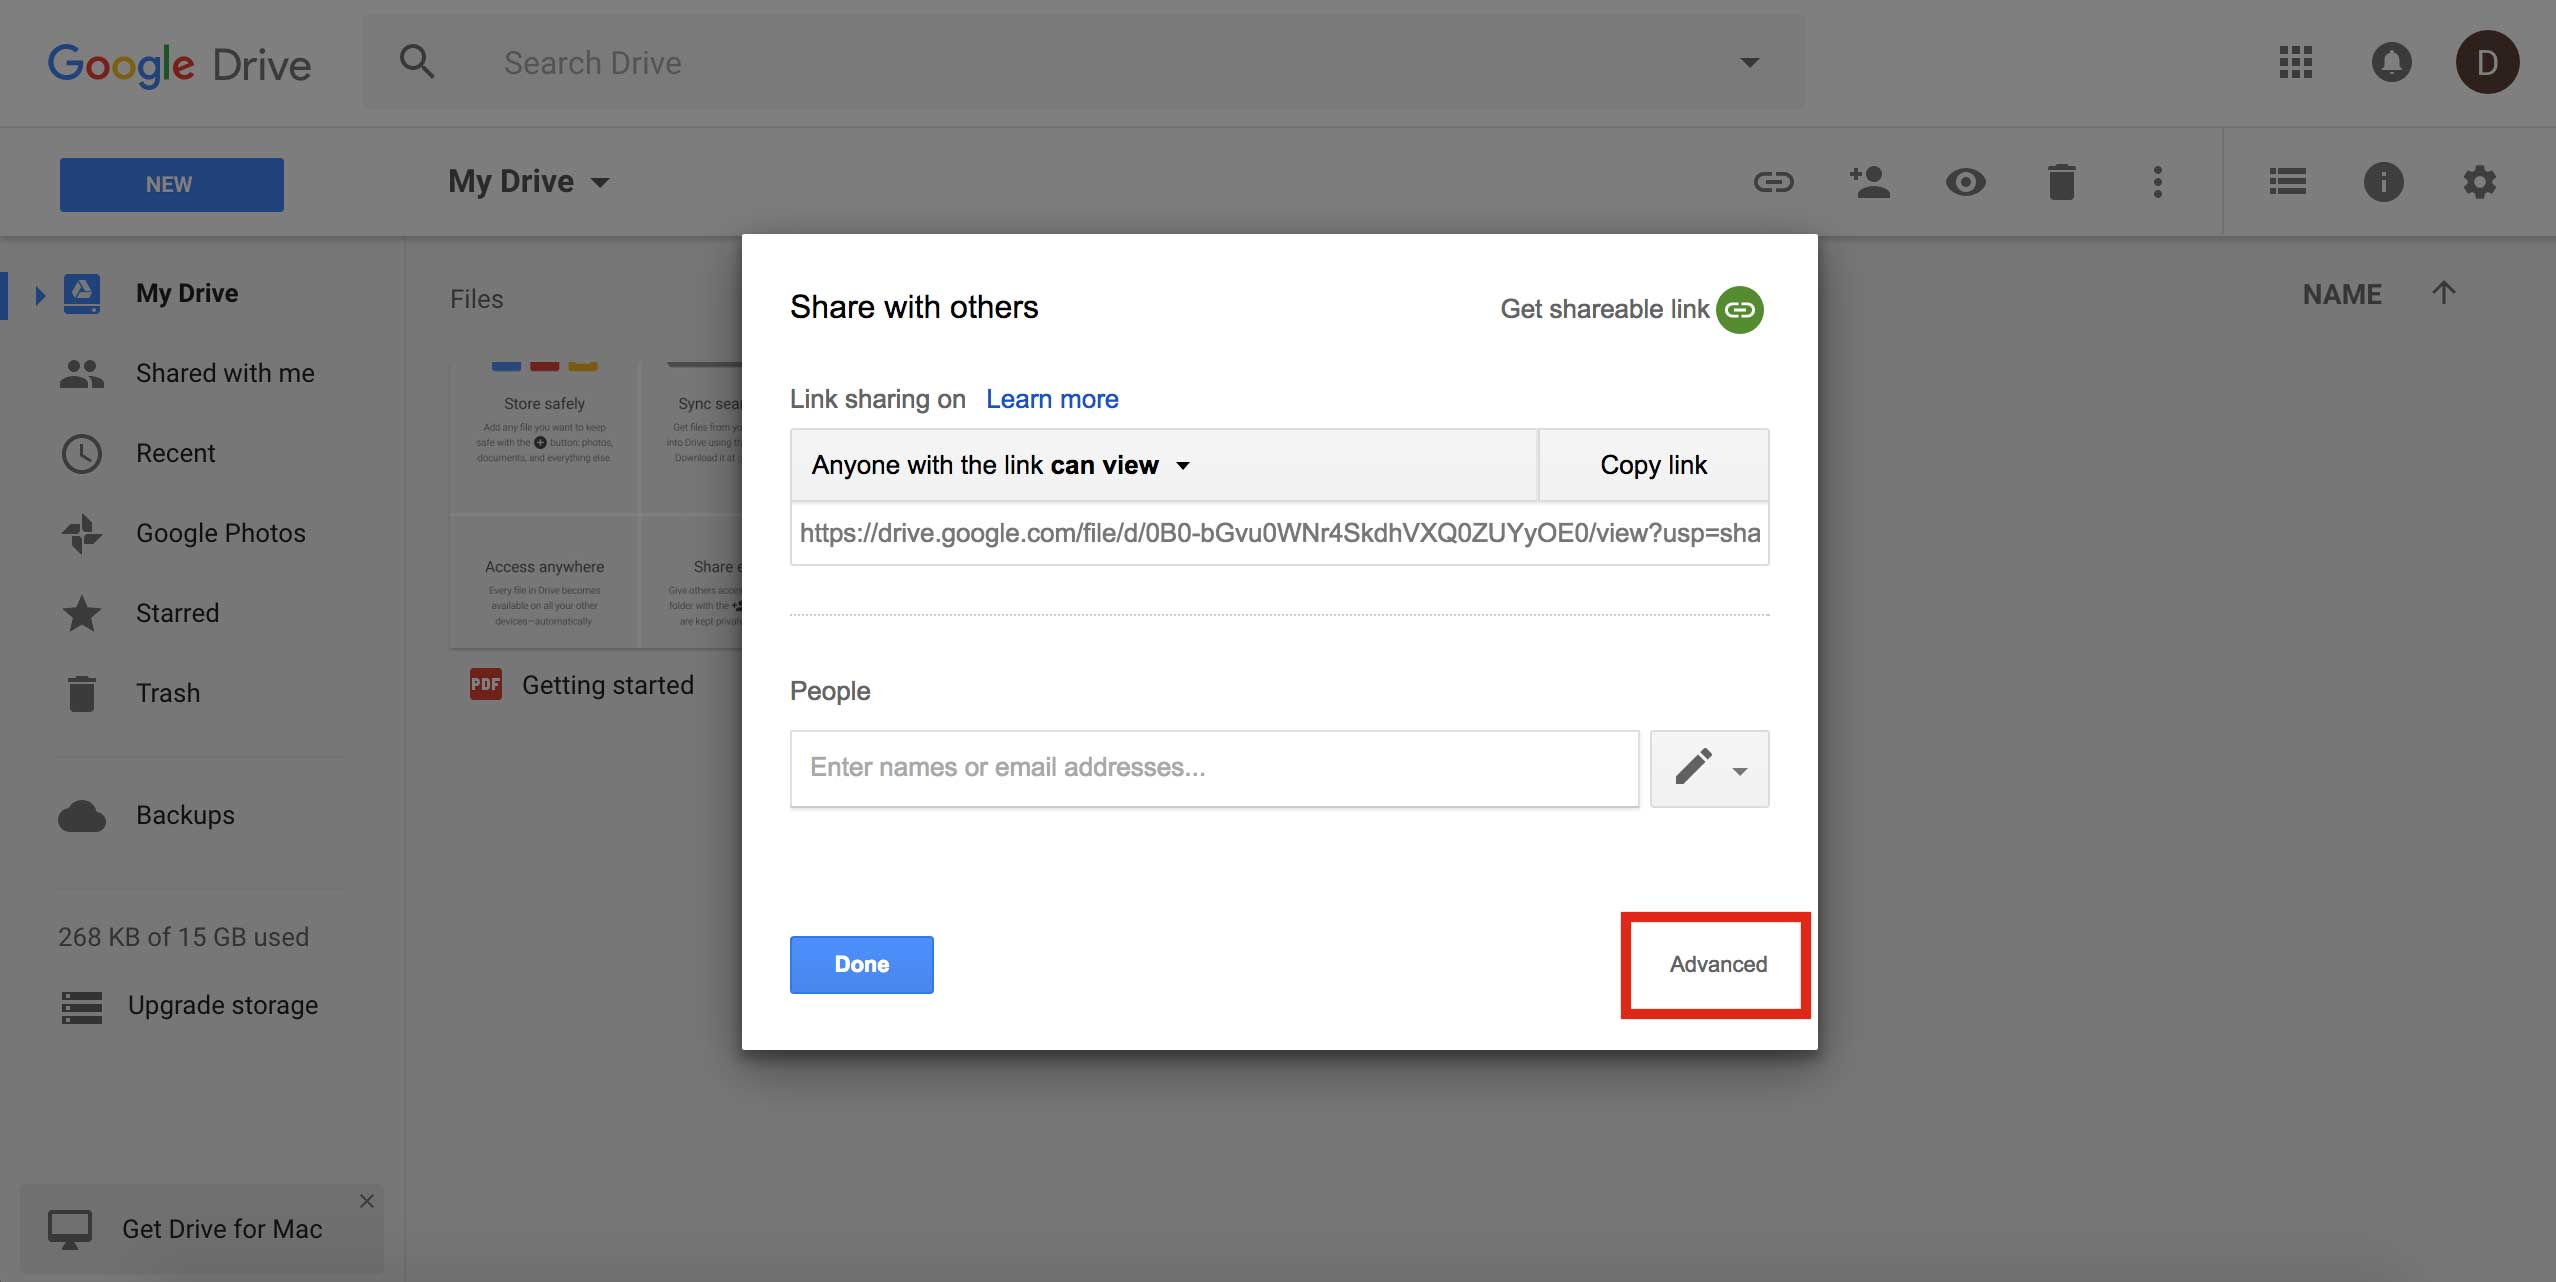
Task: Click the Add people toolbar icon
Action: pyautogui.click(x=1869, y=182)
